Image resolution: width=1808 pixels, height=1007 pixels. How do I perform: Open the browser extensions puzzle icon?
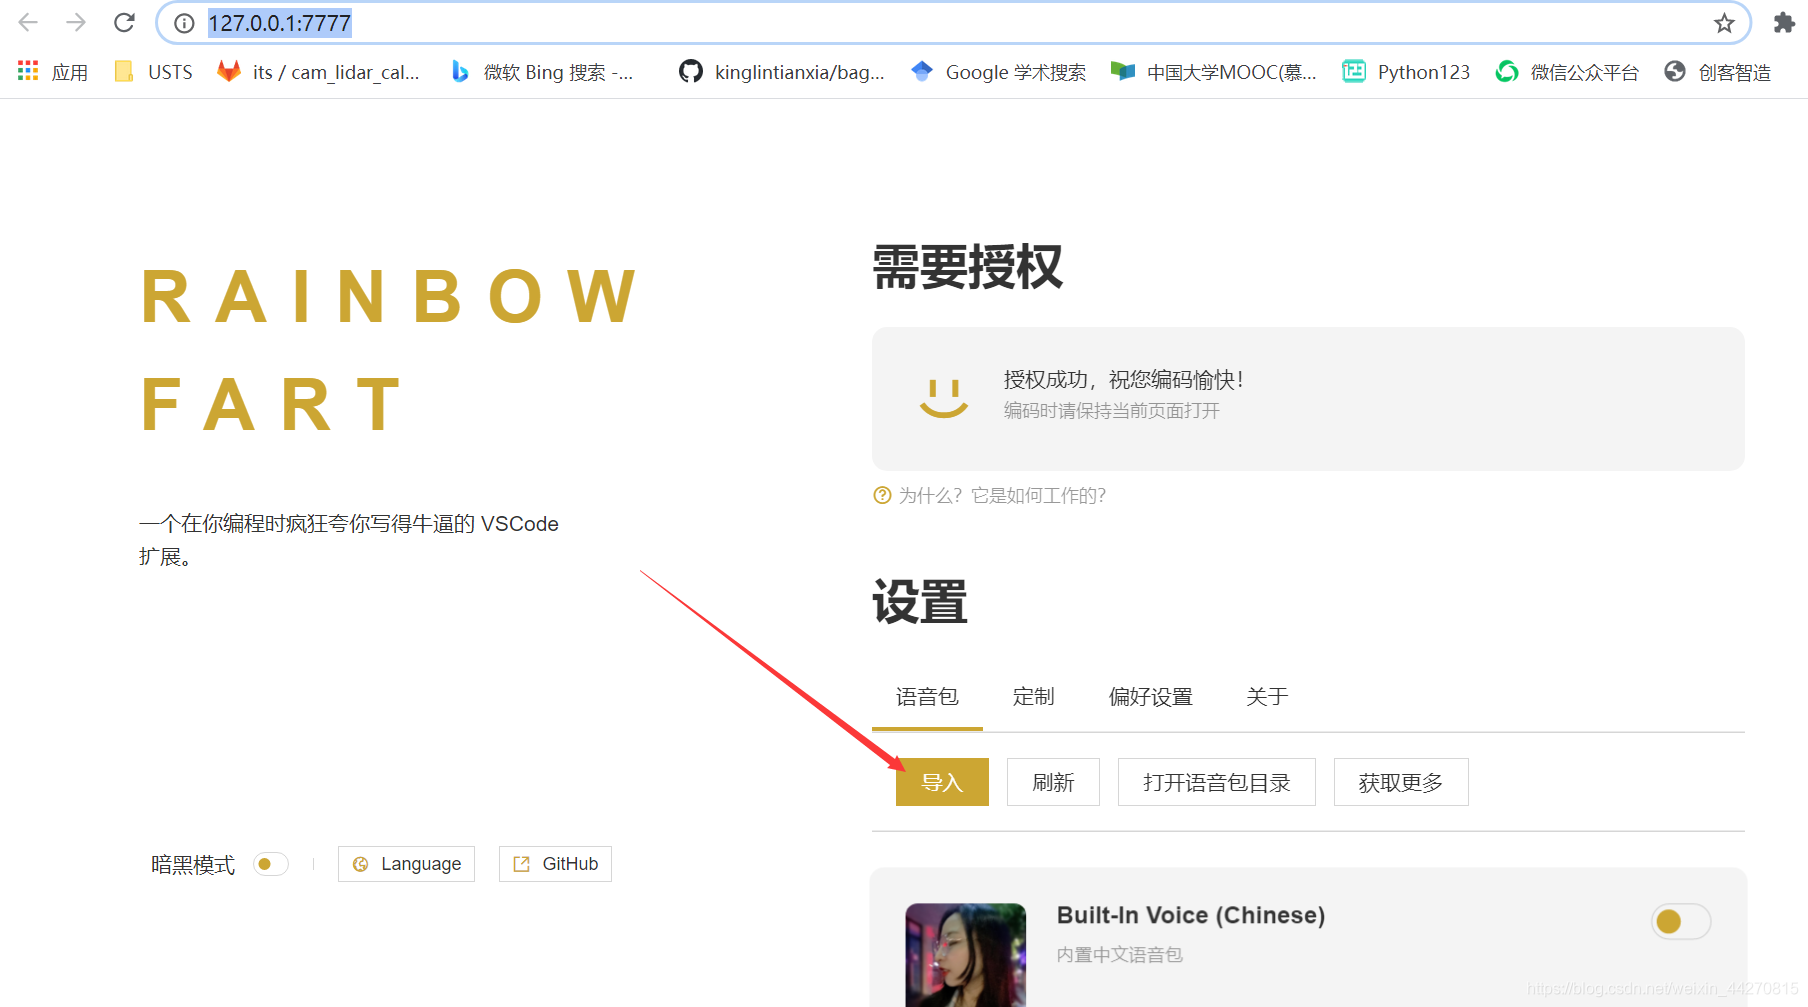click(1784, 22)
